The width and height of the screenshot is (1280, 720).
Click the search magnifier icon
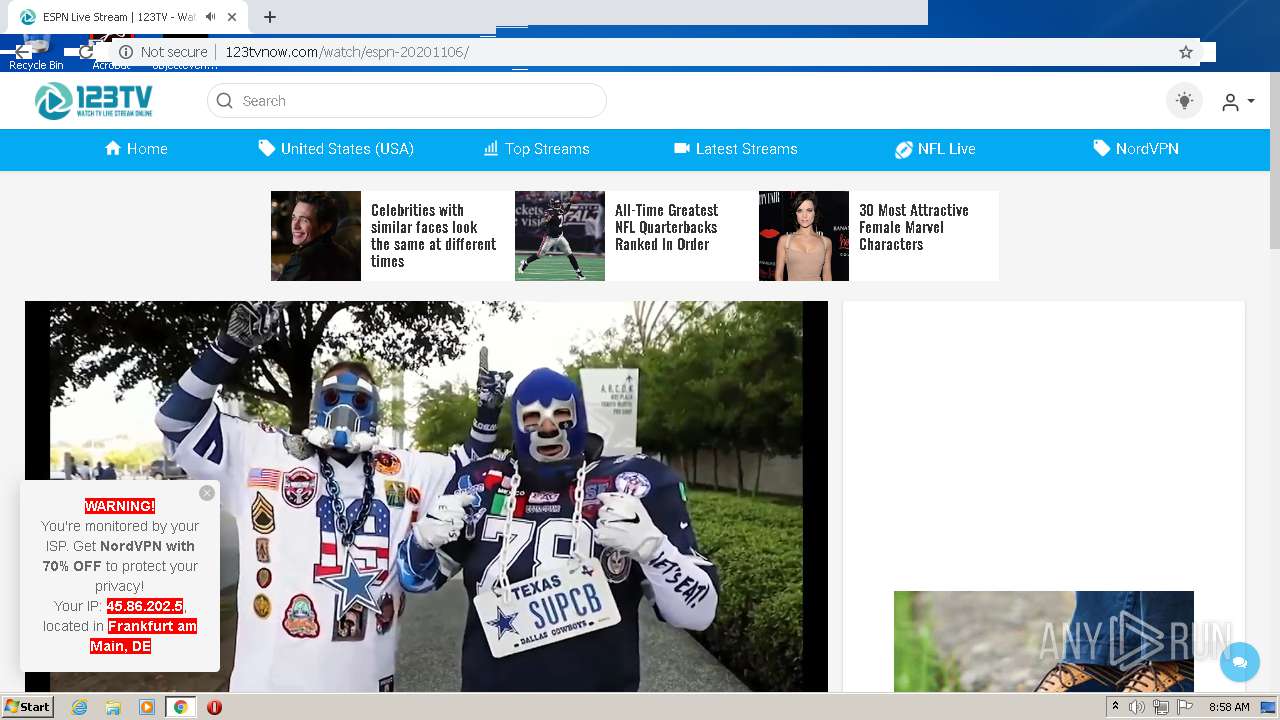click(224, 101)
